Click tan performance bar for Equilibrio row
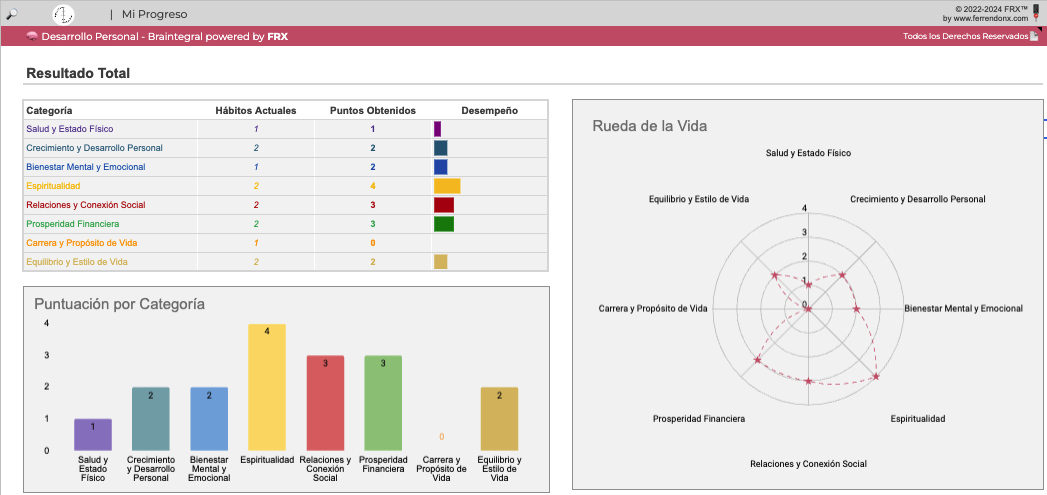Screen dimensions: 1047x495 coord(441,262)
